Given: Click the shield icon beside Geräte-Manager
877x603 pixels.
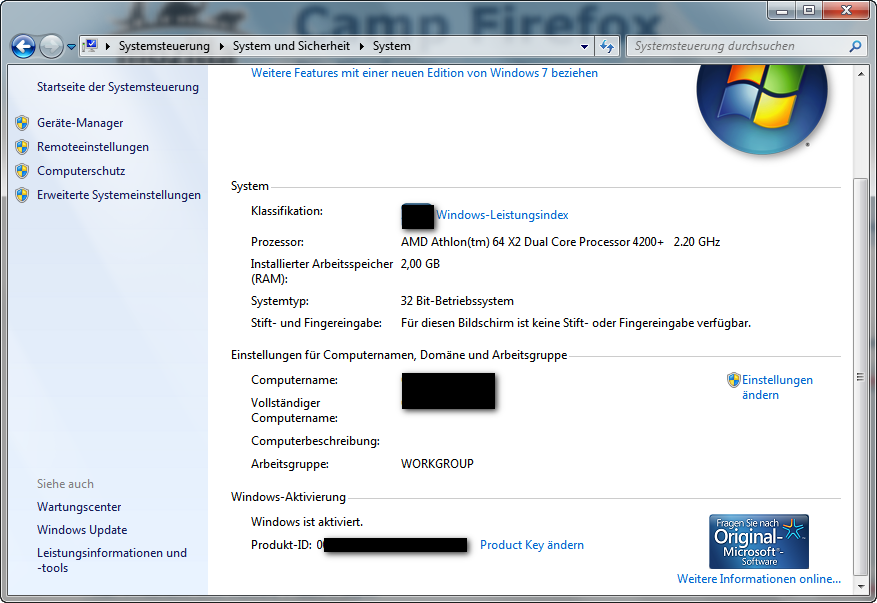Looking at the screenshot, I should pos(22,123).
